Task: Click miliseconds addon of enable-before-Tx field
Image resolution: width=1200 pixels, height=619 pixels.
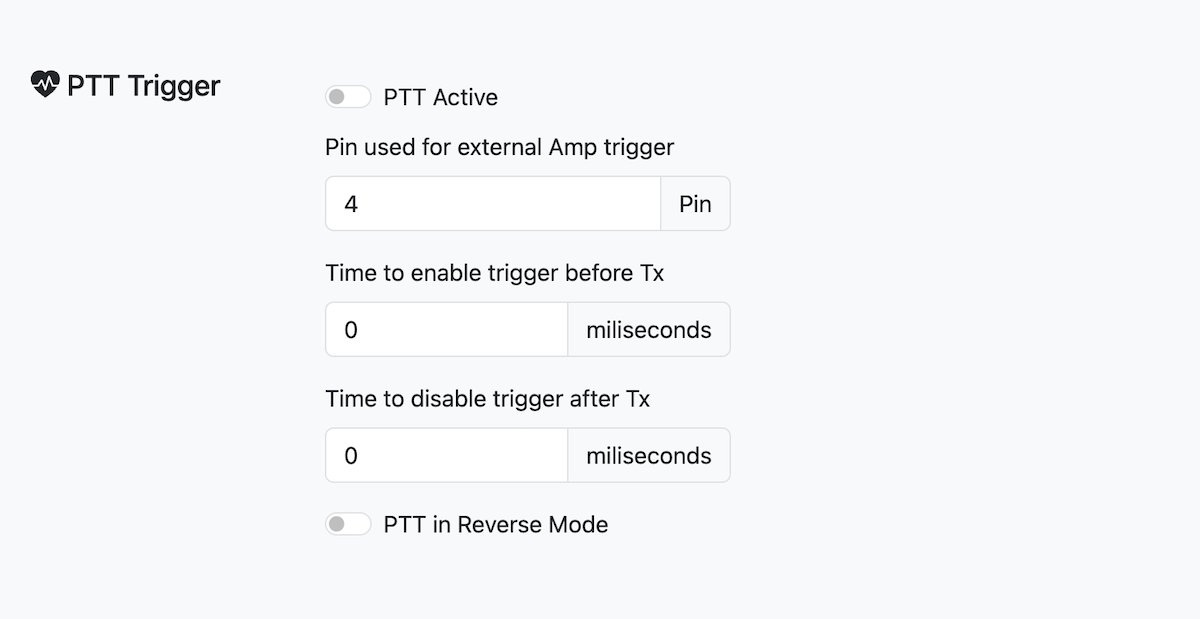Action: 649,330
